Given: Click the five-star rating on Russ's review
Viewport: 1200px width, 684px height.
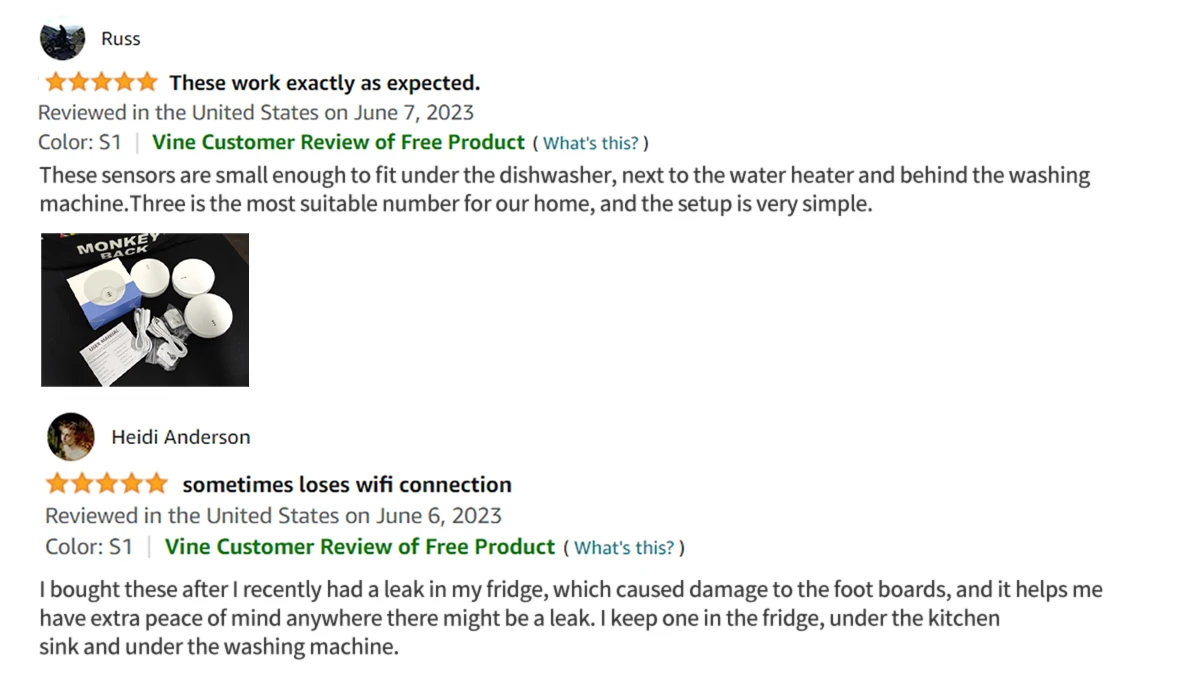Looking at the screenshot, I should point(101,82).
